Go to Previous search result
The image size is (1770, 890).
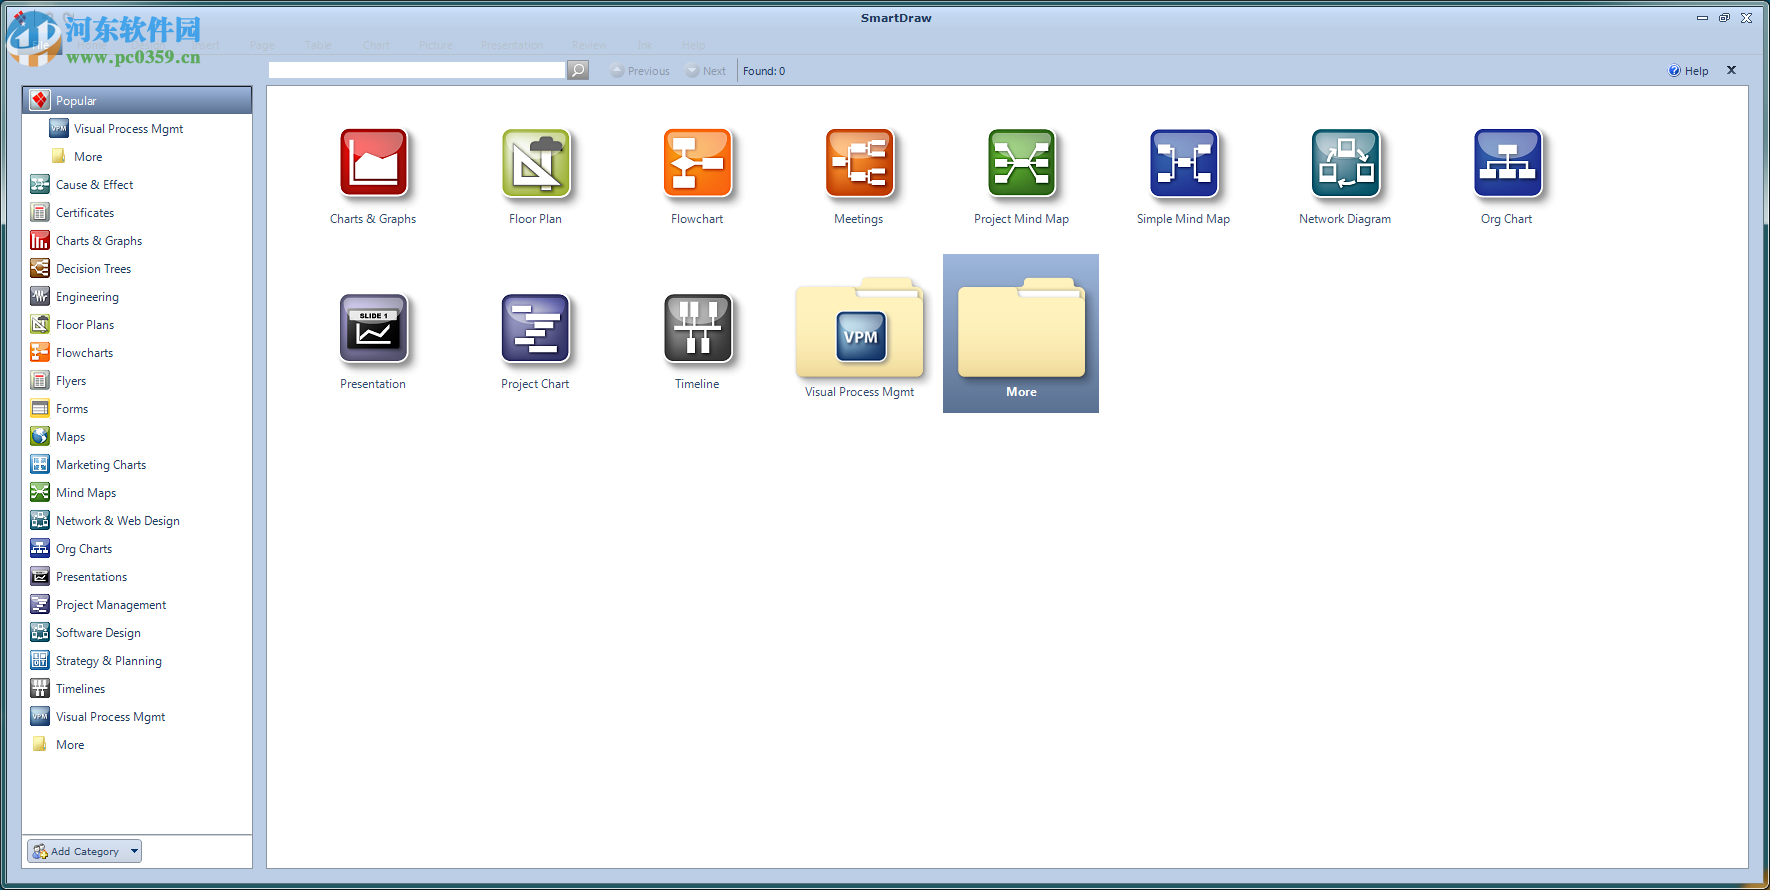coord(640,71)
